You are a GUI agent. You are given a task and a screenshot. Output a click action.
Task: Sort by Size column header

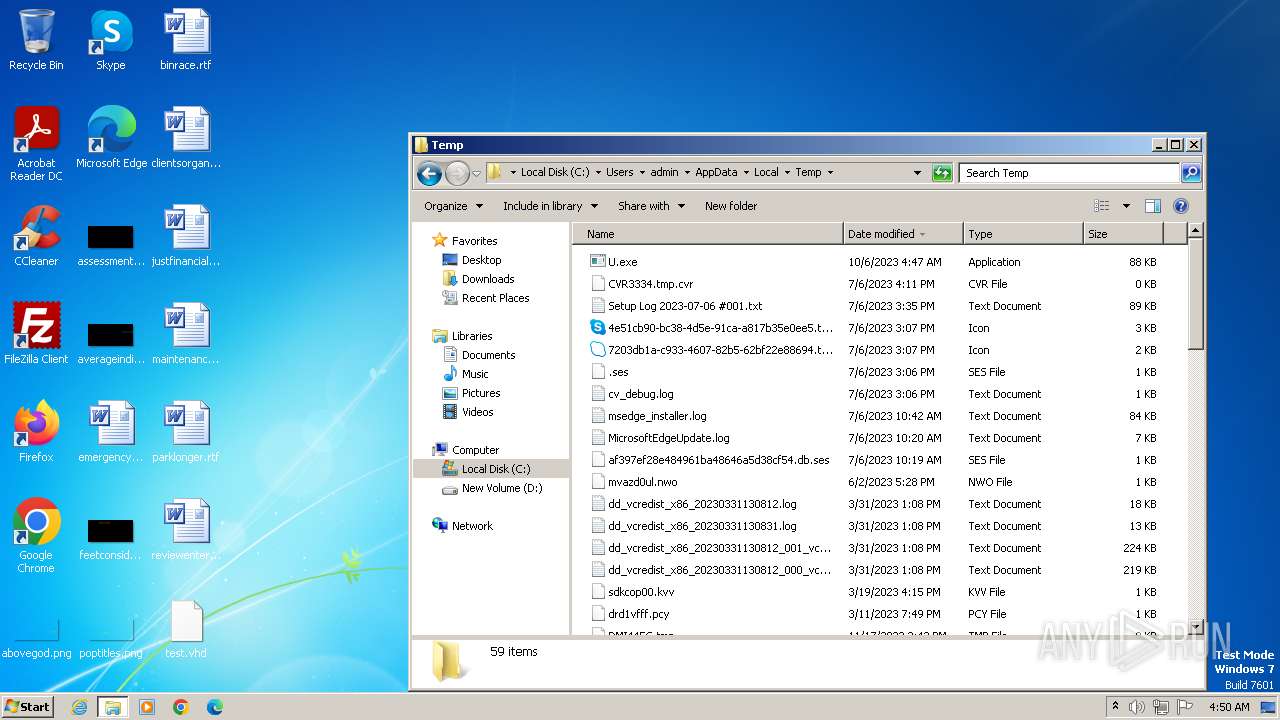[x=1123, y=234]
